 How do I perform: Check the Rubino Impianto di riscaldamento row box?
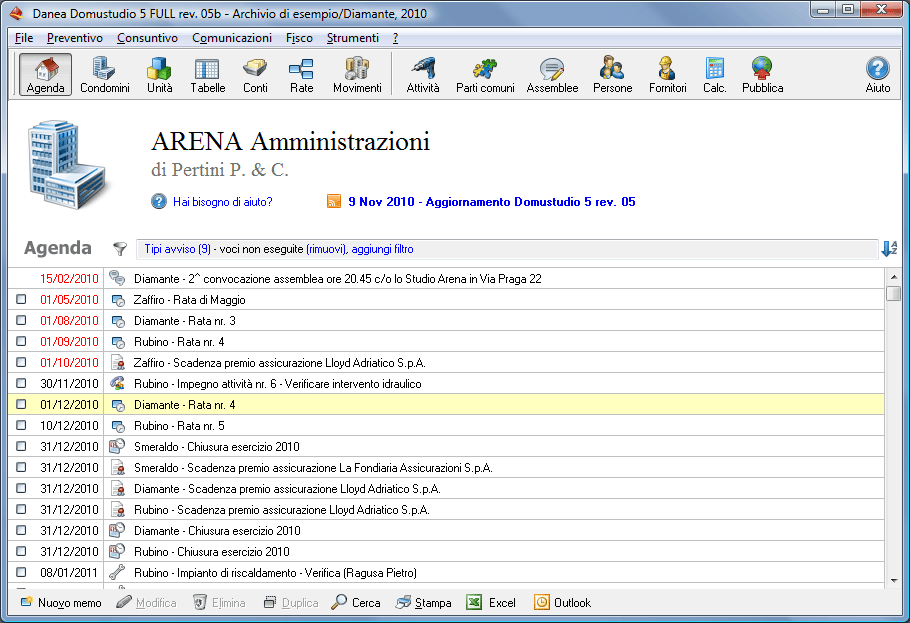(21, 572)
